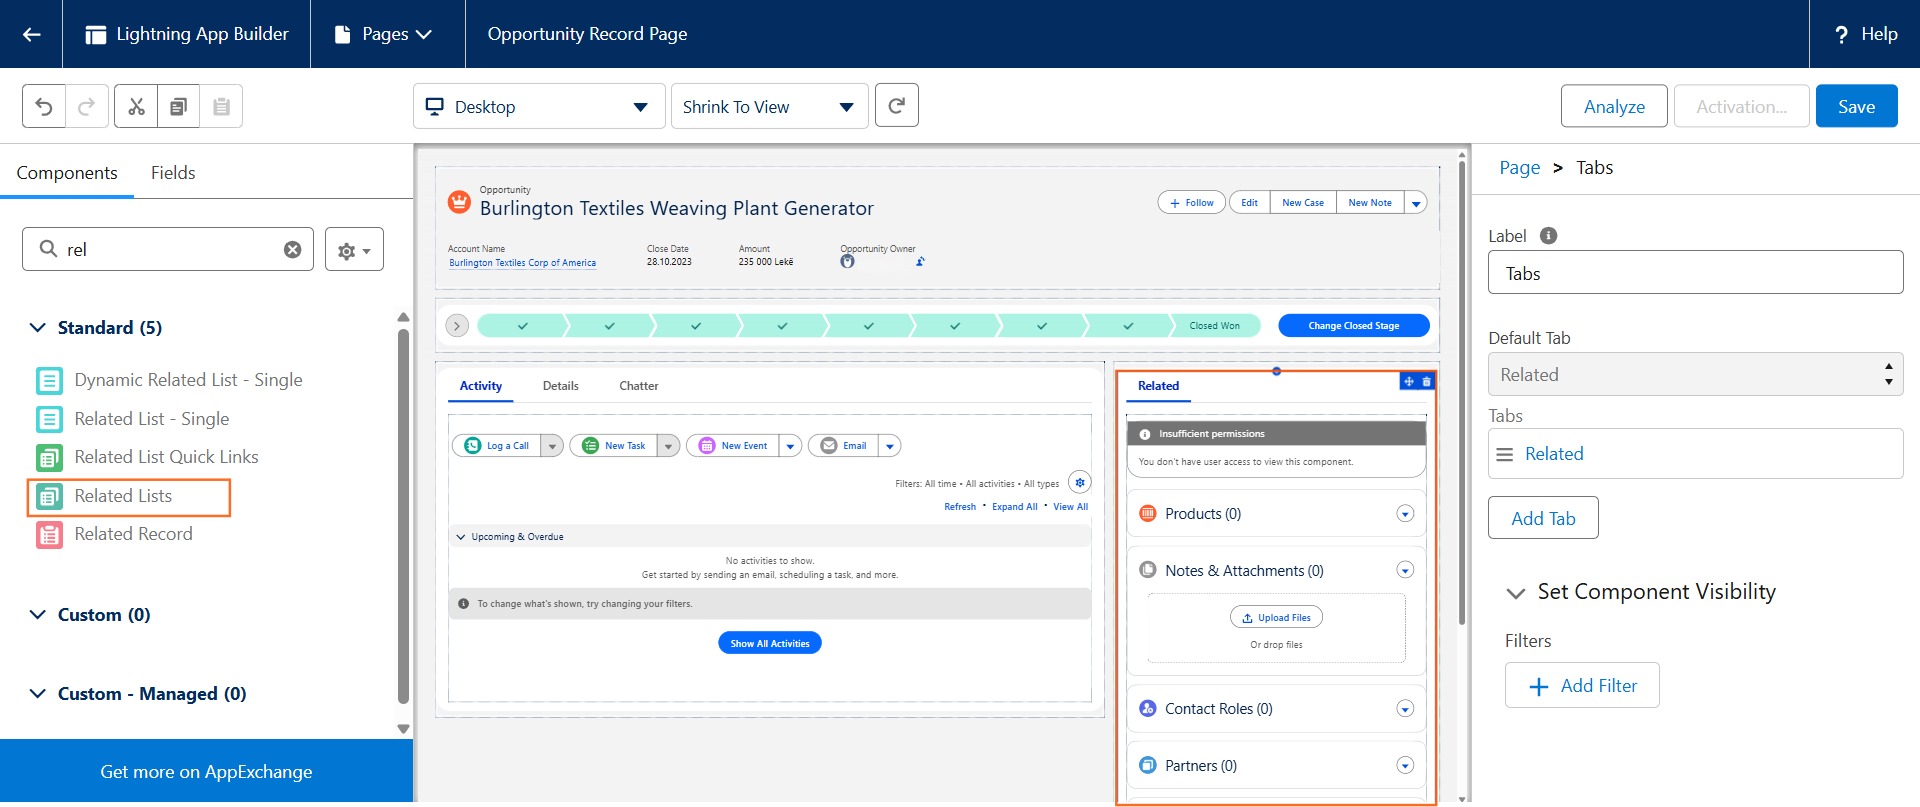
Task: Click the change owner icon
Action: 920,262
